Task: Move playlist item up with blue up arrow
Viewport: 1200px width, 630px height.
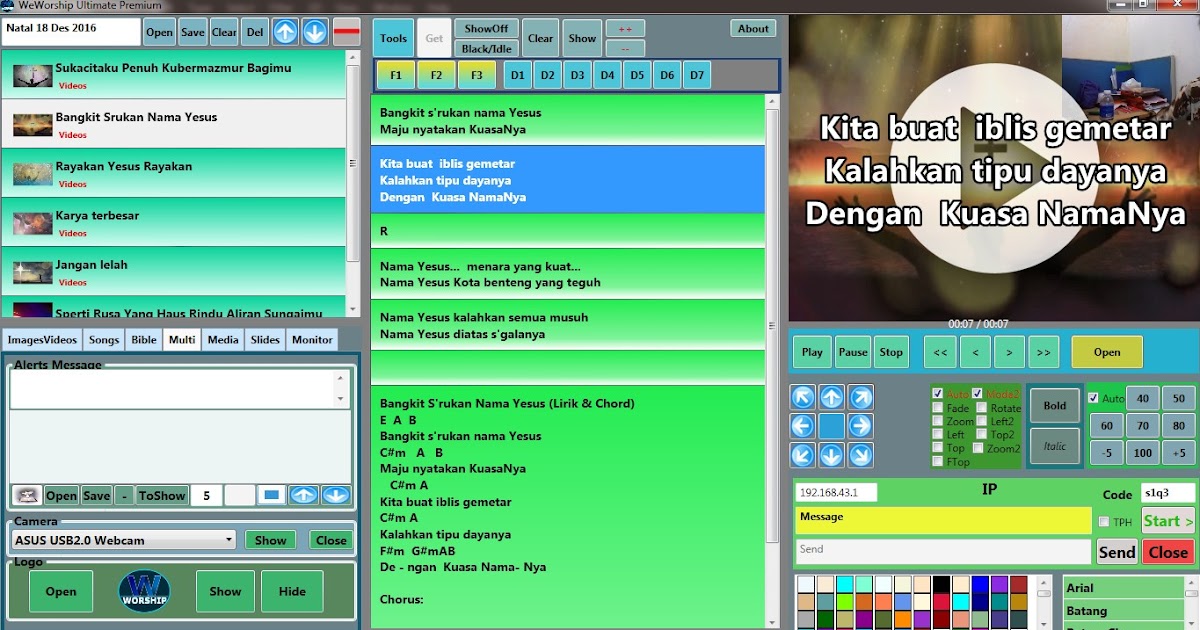Action: (287, 32)
